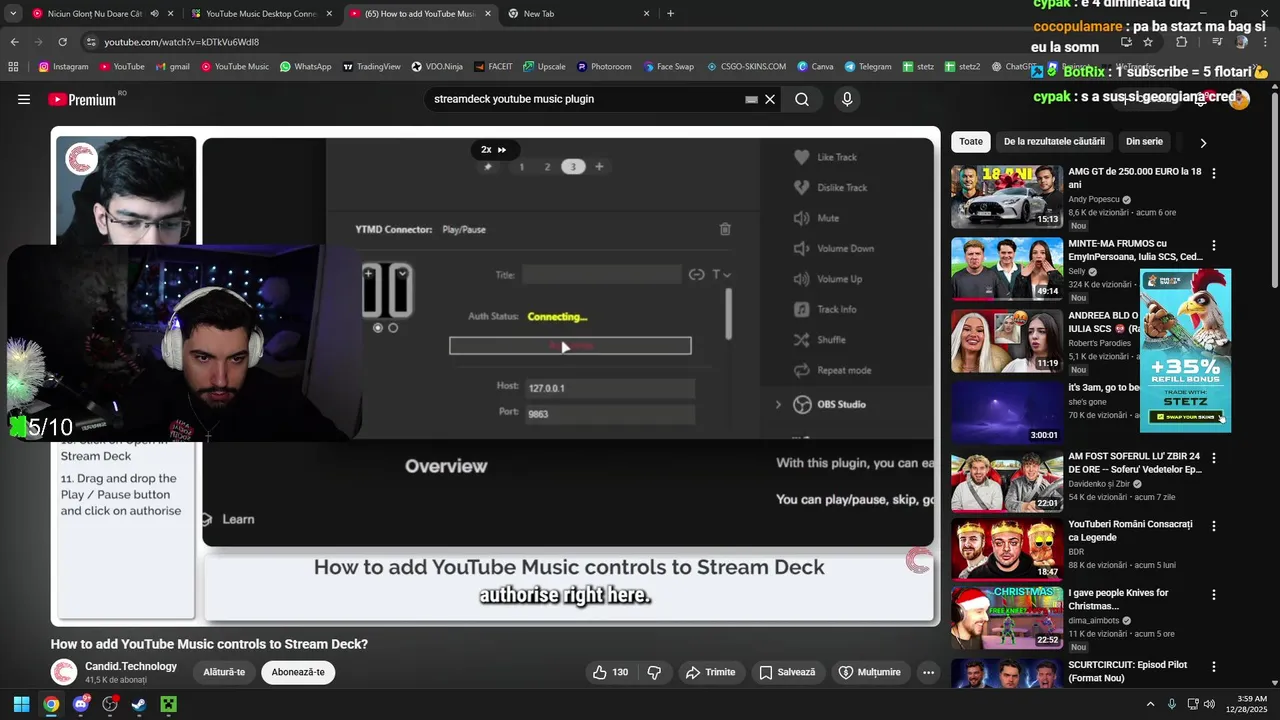Open volume tray icon
This screenshot has height=720, width=1280.
tap(1209, 704)
